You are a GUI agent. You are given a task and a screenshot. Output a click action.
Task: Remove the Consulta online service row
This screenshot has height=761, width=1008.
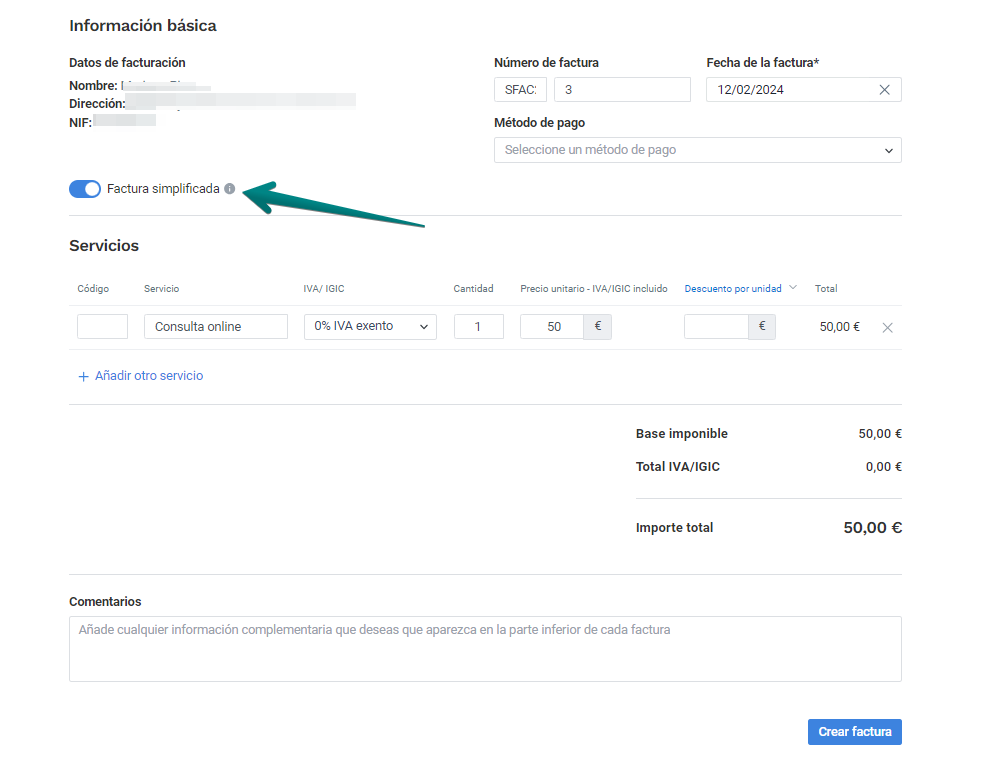(887, 327)
